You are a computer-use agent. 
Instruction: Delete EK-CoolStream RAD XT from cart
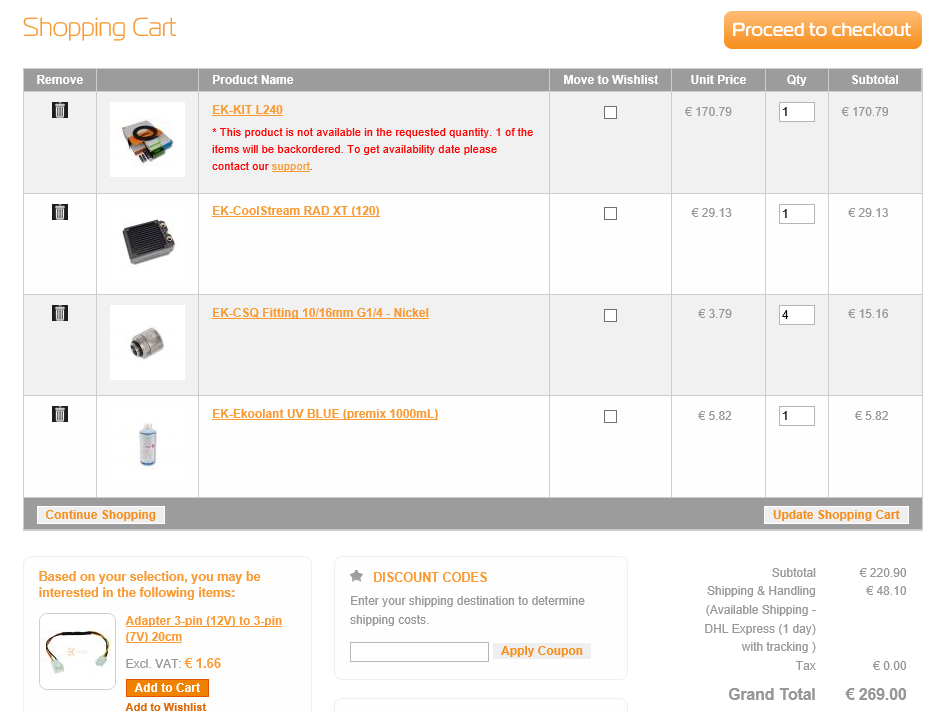(x=60, y=212)
